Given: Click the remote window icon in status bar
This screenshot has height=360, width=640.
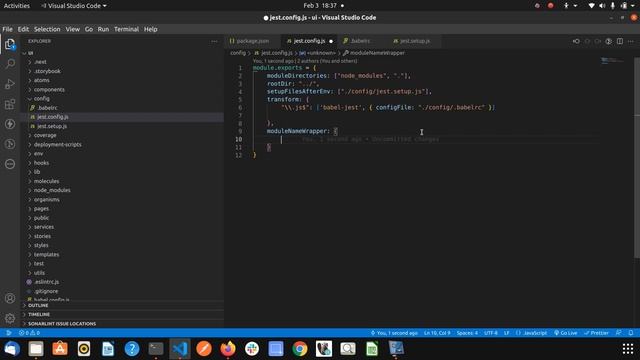Looking at the screenshot, I should coord(9,333).
